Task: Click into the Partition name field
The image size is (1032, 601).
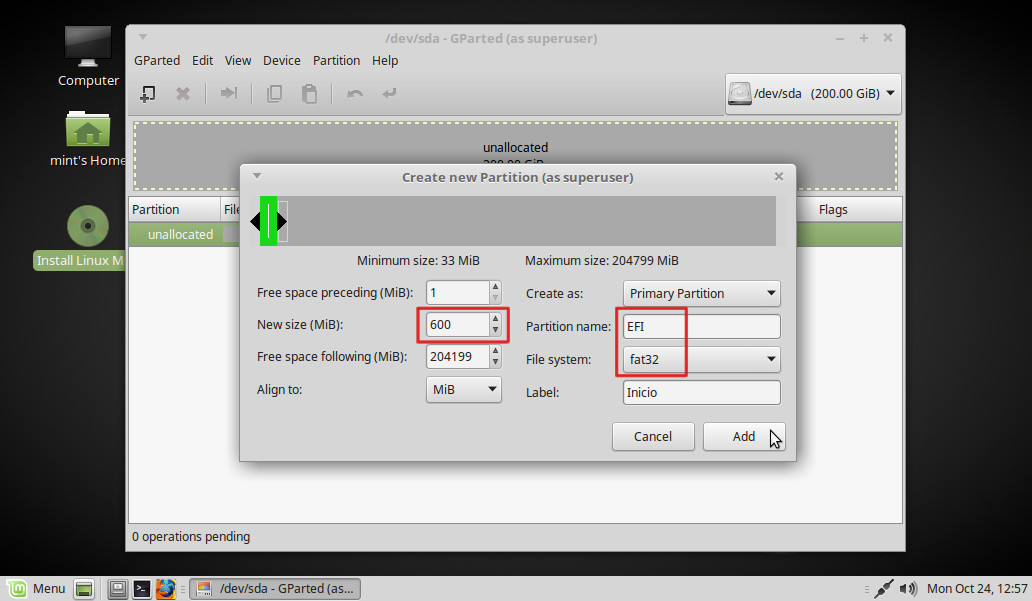Action: (701, 326)
